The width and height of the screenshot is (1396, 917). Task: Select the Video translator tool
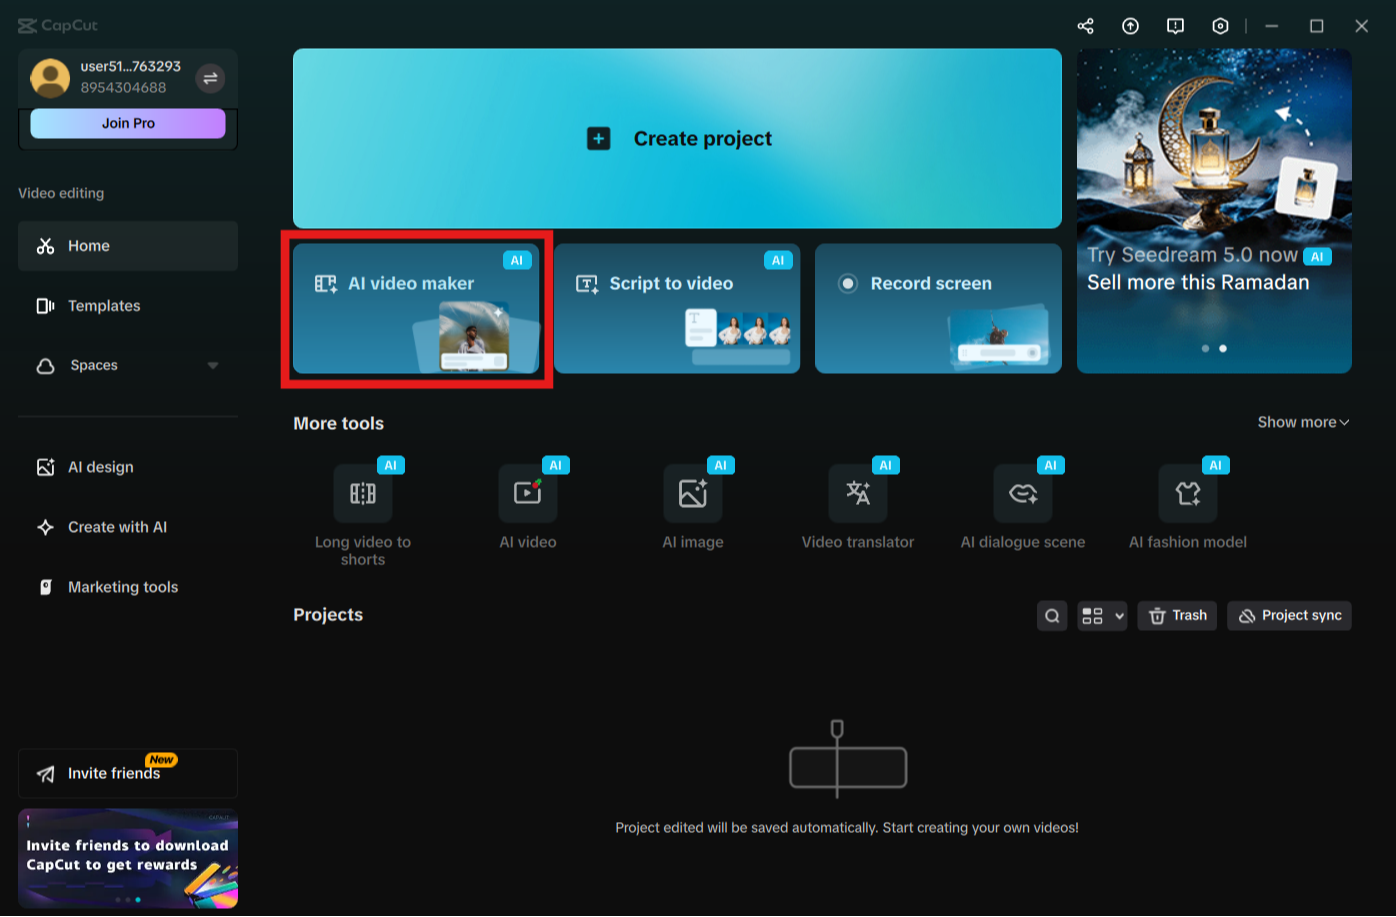click(858, 493)
